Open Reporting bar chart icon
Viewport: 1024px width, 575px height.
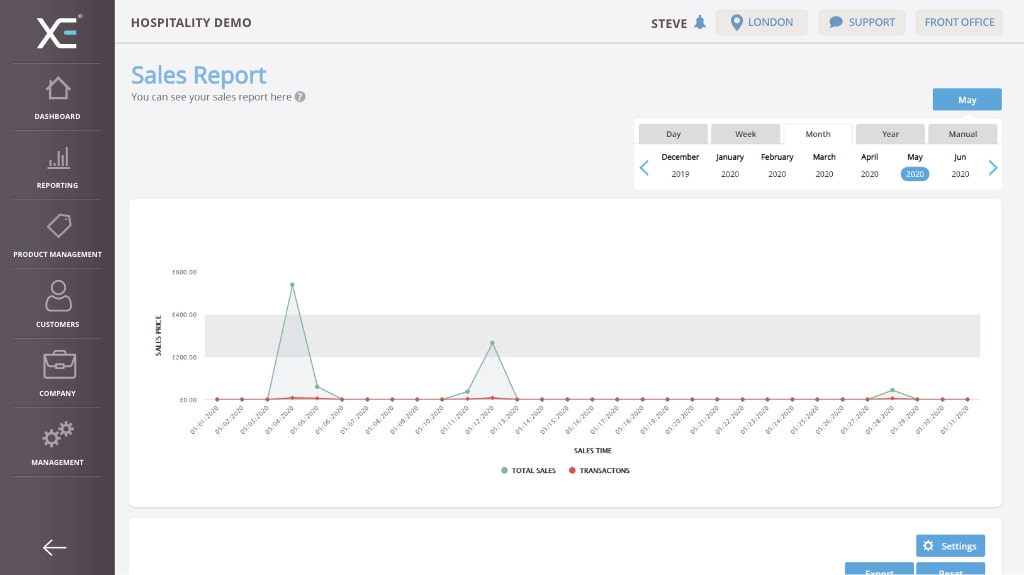(57, 158)
